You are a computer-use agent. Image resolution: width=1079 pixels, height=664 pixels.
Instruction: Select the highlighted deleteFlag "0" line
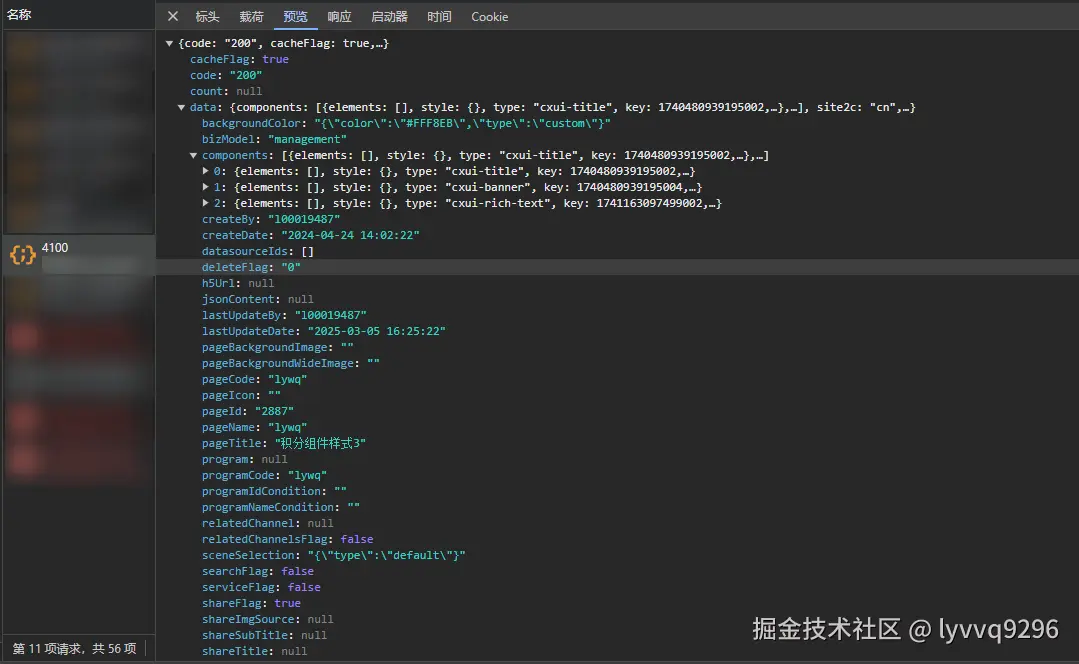251,267
